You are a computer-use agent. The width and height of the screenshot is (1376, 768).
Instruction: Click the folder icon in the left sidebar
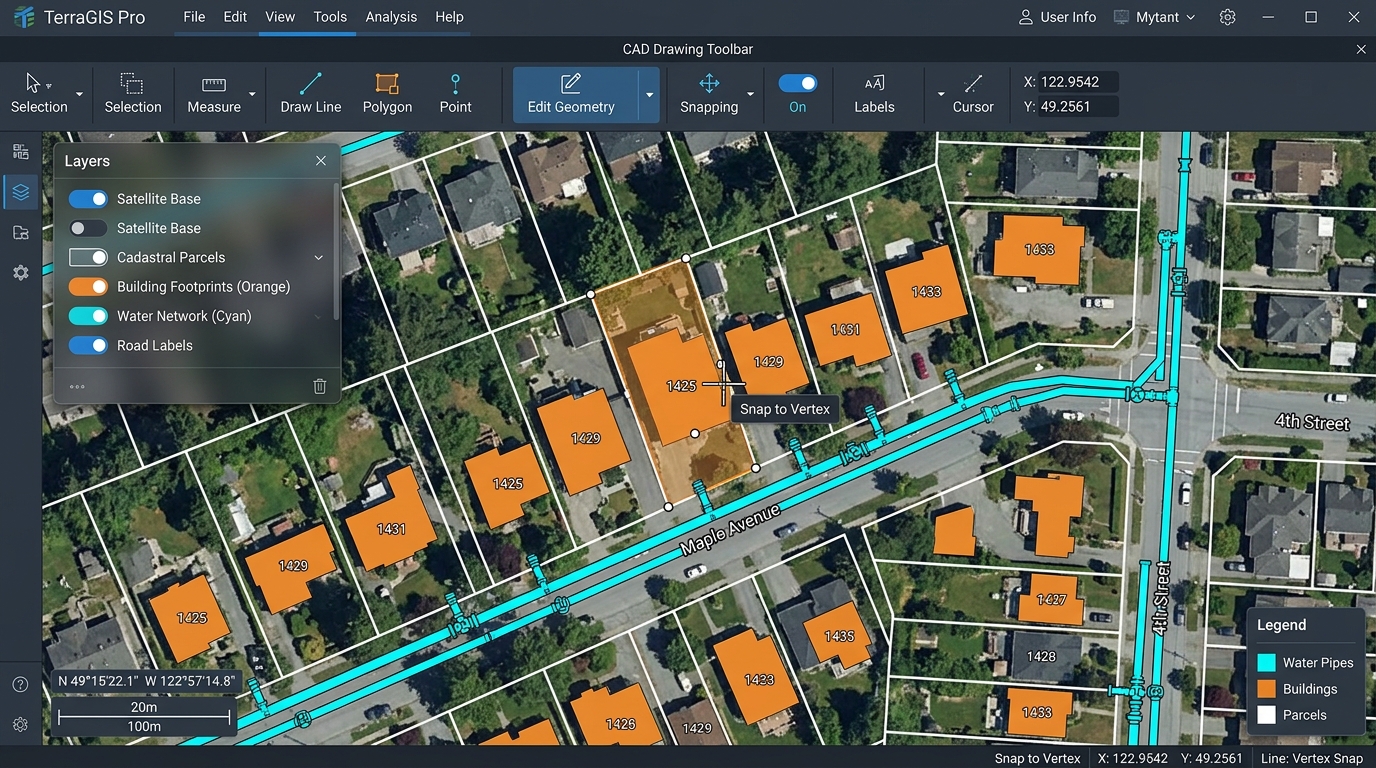click(x=20, y=232)
